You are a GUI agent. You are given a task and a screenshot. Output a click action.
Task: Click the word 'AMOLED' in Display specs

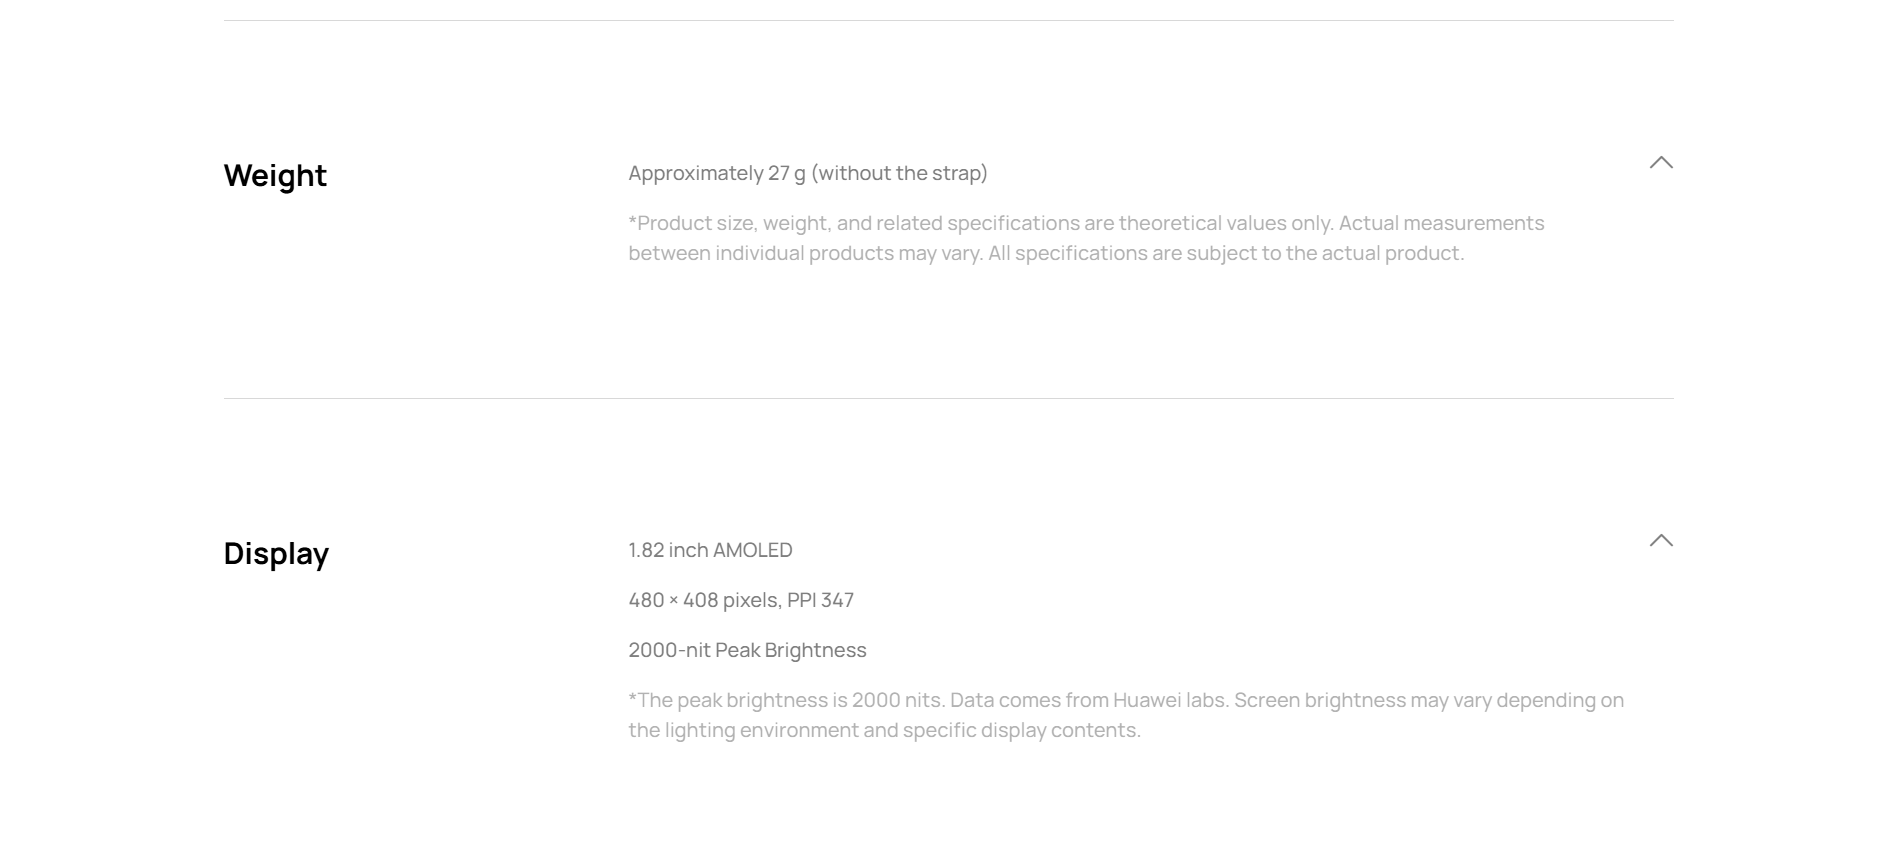(752, 550)
